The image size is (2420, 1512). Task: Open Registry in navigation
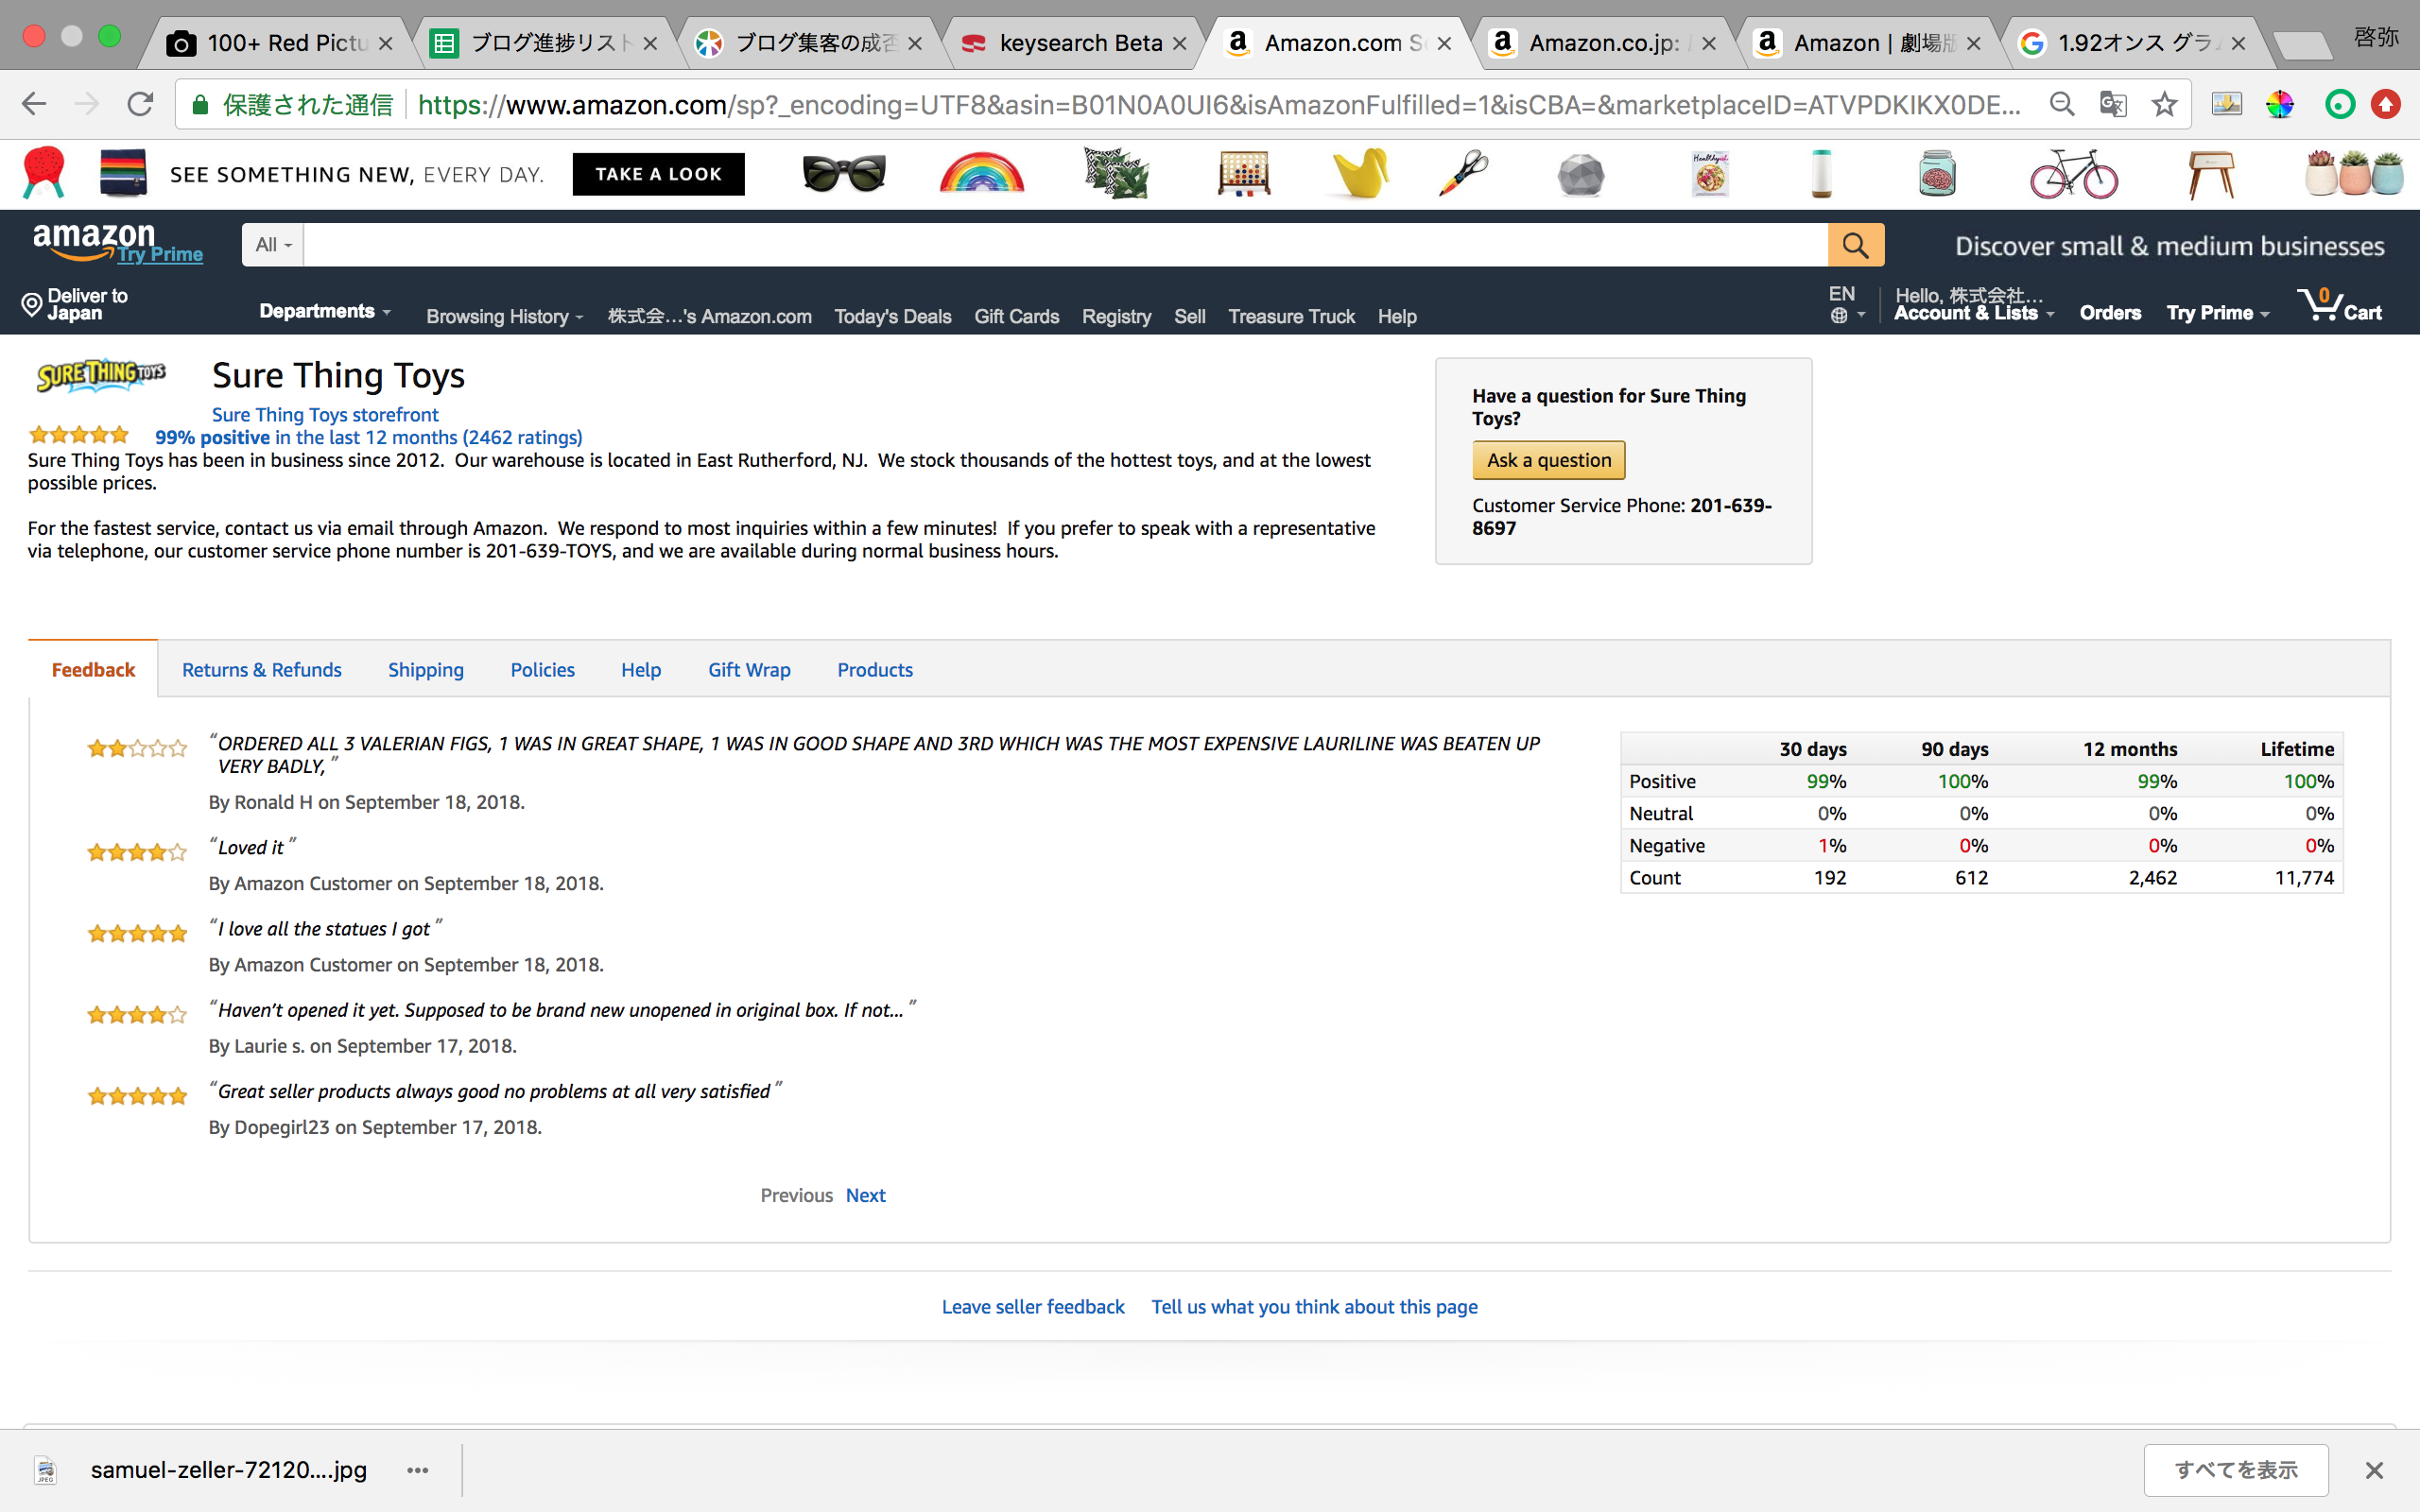pyautogui.click(x=1116, y=316)
